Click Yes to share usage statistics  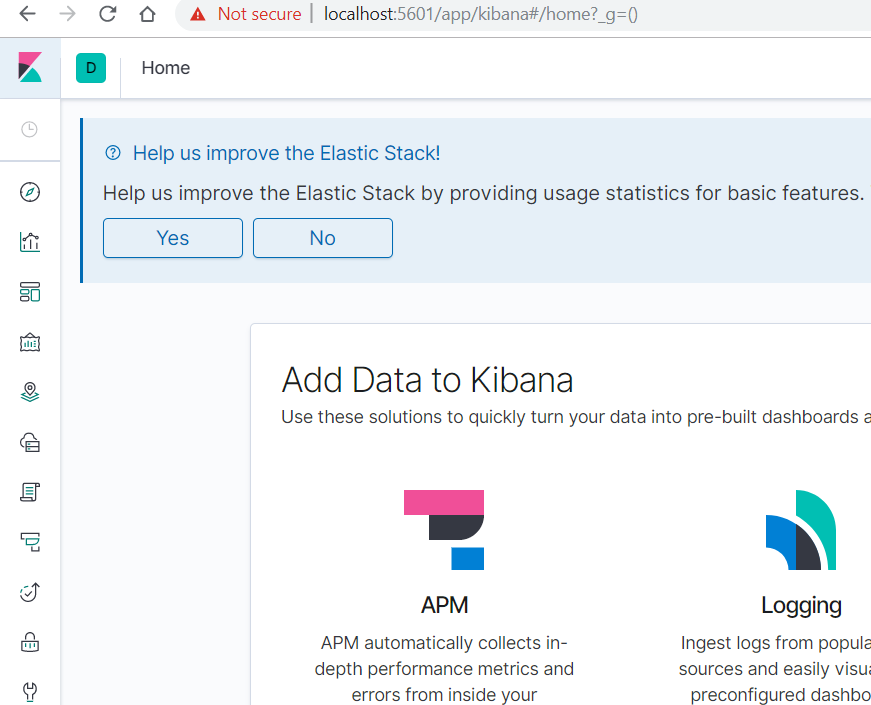click(173, 238)
